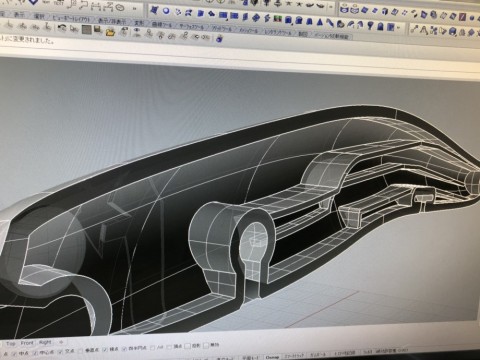Add a viewport tab with the plus button
Viewport: 480px width, 360px height.
pyautogui.click(x=61, y=342)
